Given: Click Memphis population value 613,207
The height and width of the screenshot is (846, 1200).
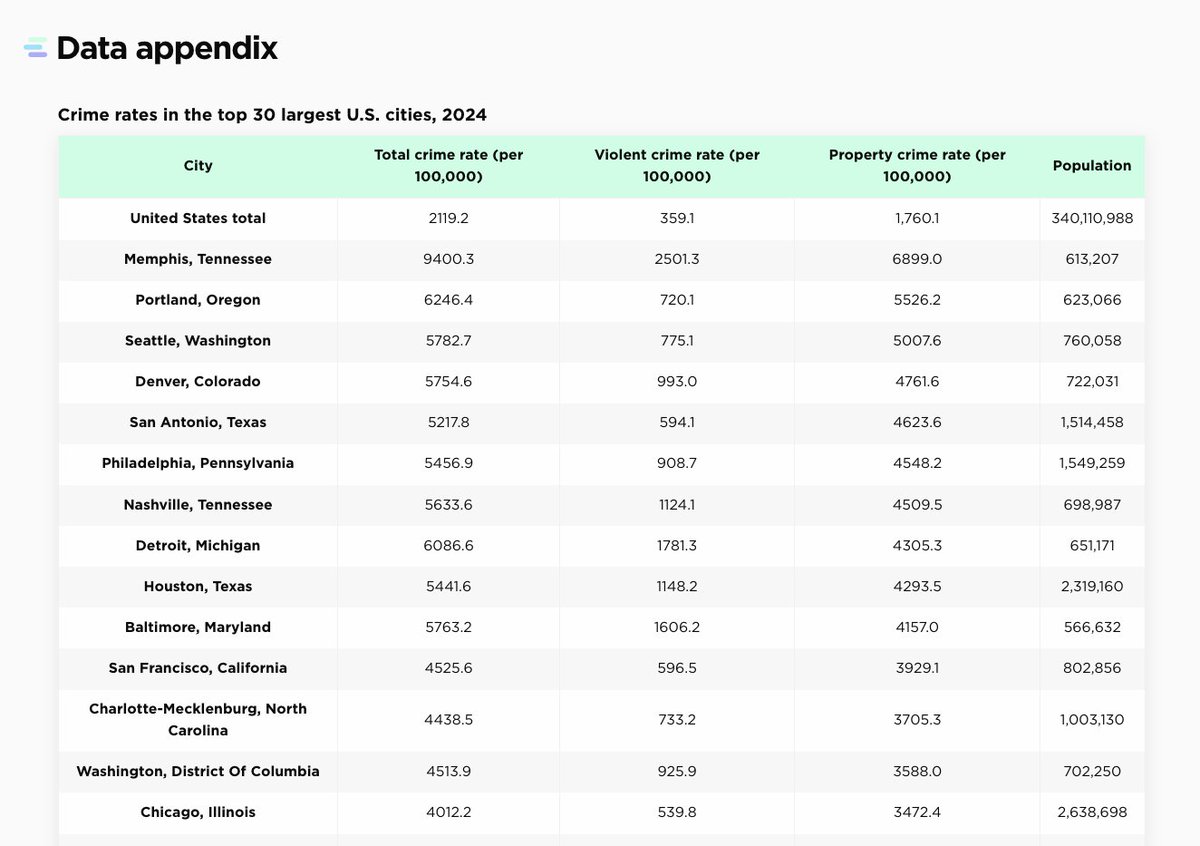Looking at the screenshot, I should pyautogui.click(x=1092, y=259).
